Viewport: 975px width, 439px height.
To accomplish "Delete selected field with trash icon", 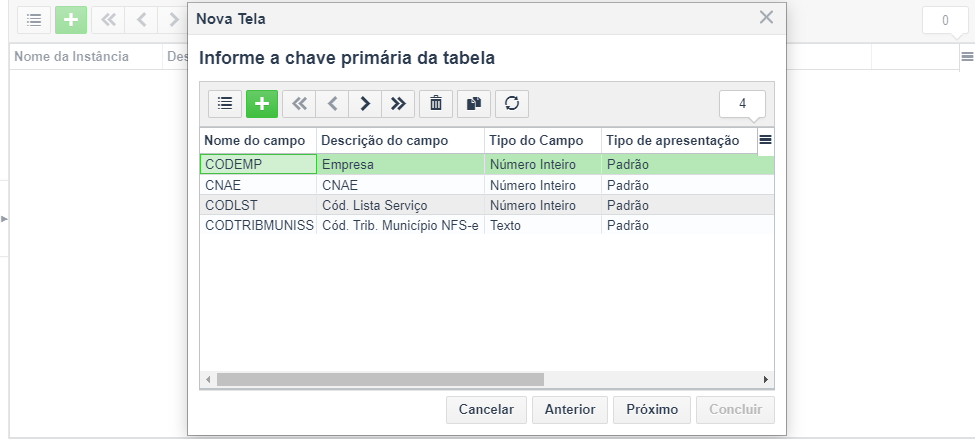I will coord(436,103).
